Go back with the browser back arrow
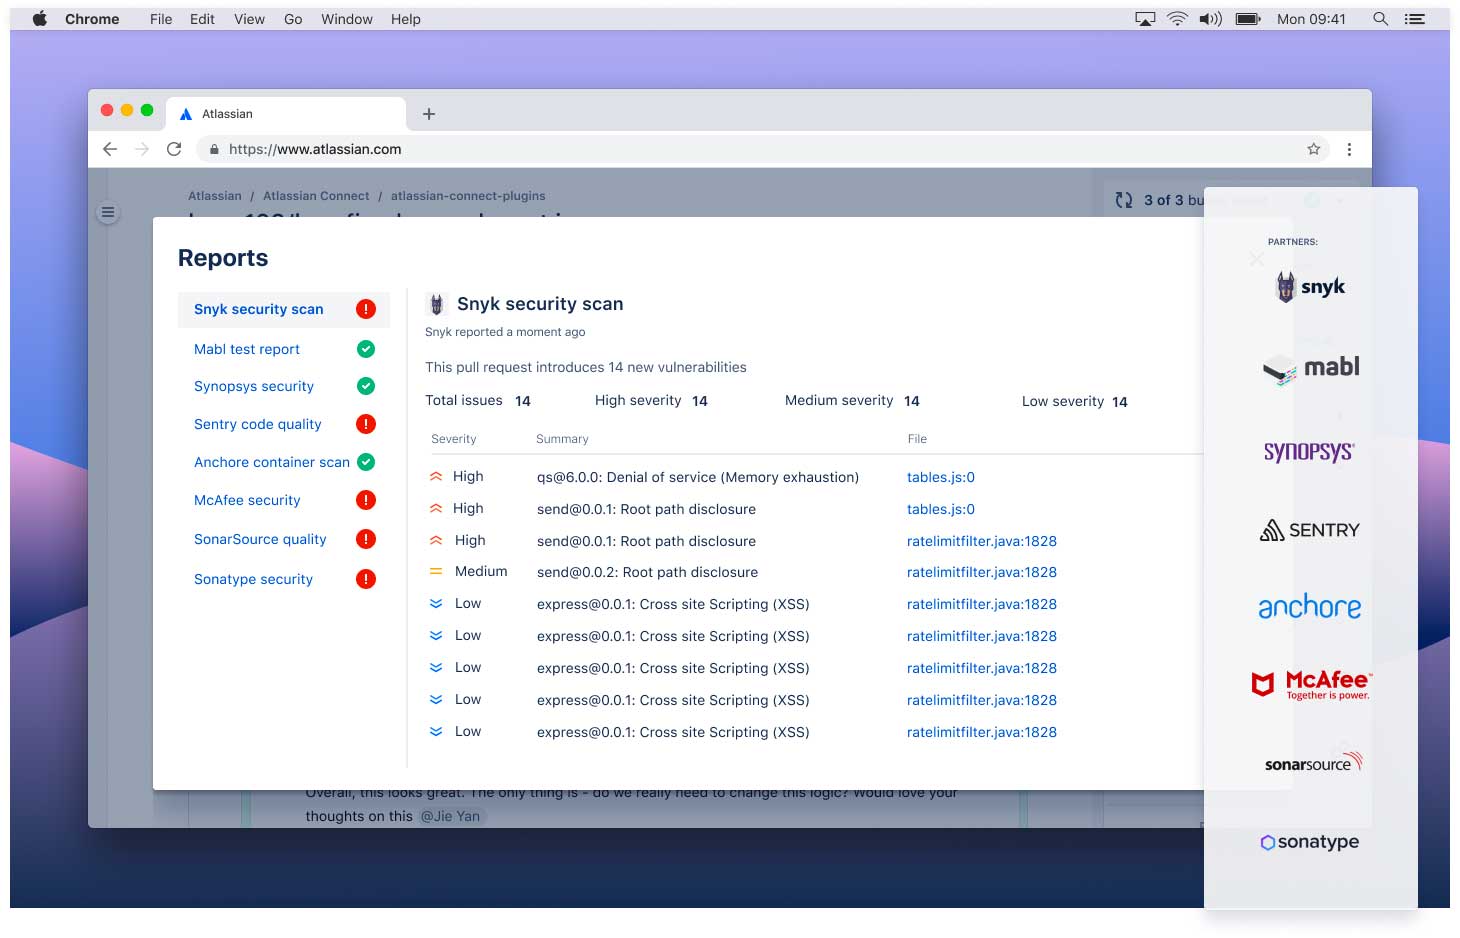Image resolution: width=1460 pixels, height=938 pixels. (x=110, y=149)
